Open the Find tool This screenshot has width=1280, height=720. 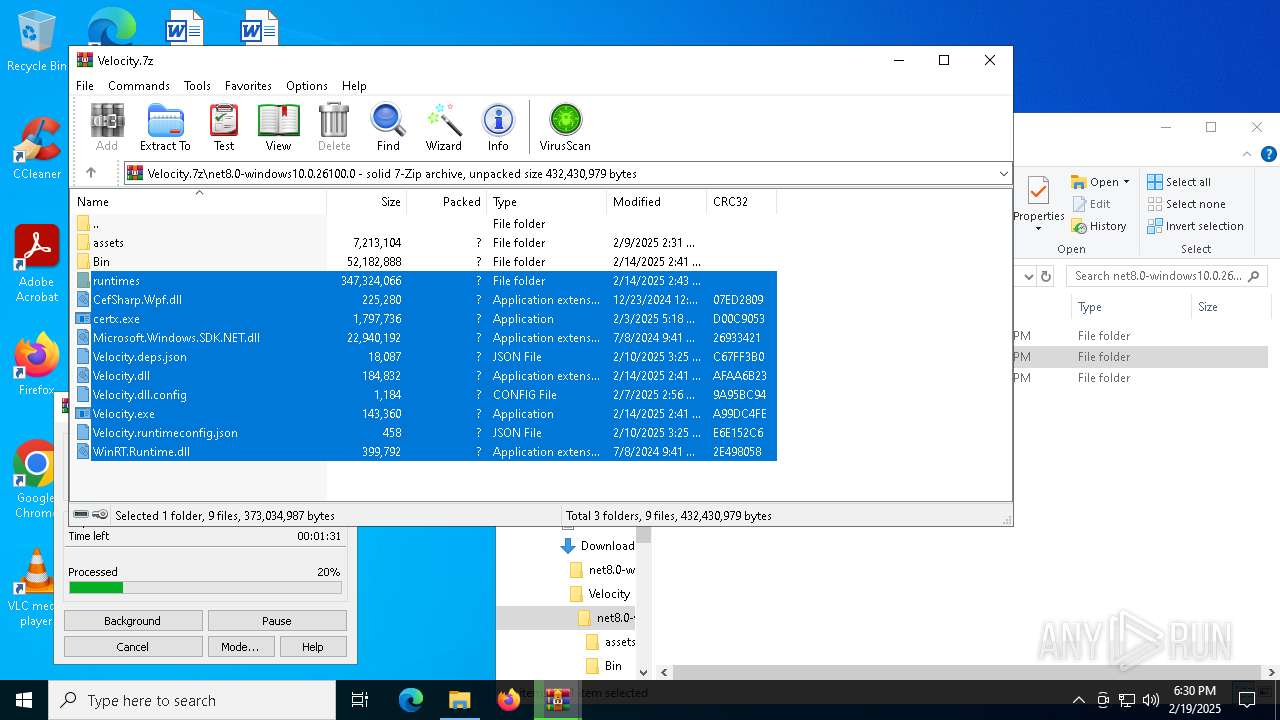[x=388, y=127]
